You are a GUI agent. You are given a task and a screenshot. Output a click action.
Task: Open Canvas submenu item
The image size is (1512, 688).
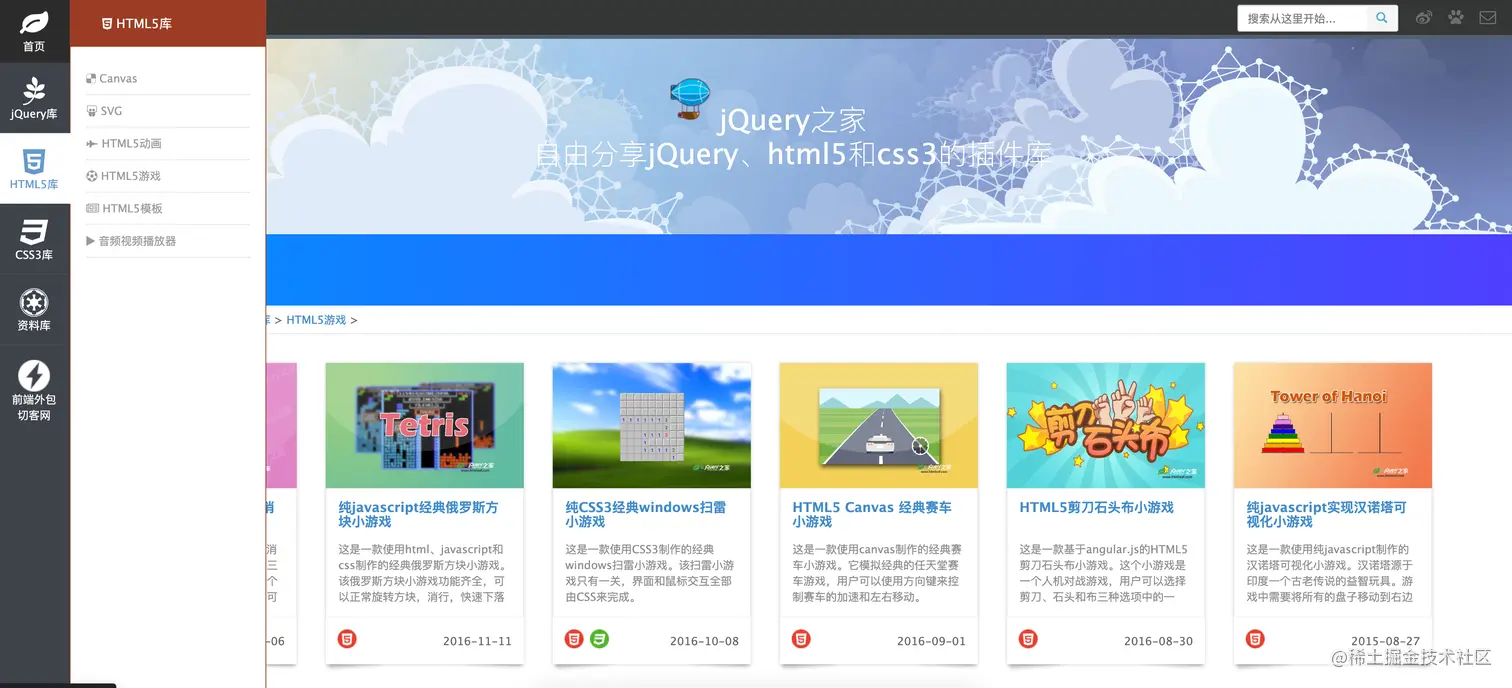[x=168, y=78]
